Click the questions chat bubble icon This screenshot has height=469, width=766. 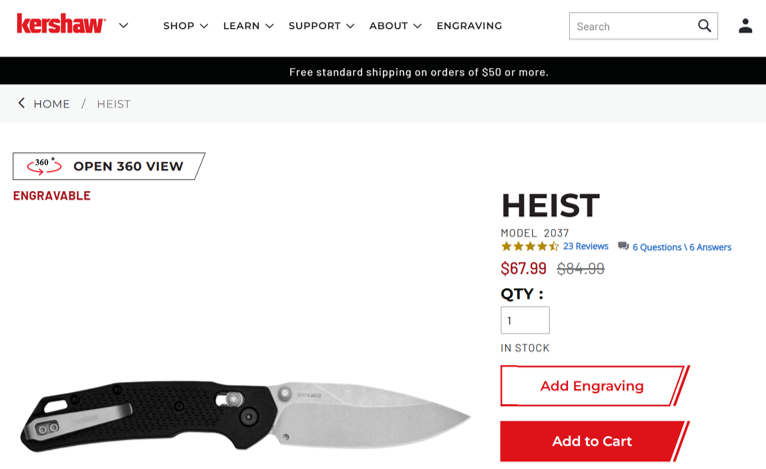[x=623, y=246]
